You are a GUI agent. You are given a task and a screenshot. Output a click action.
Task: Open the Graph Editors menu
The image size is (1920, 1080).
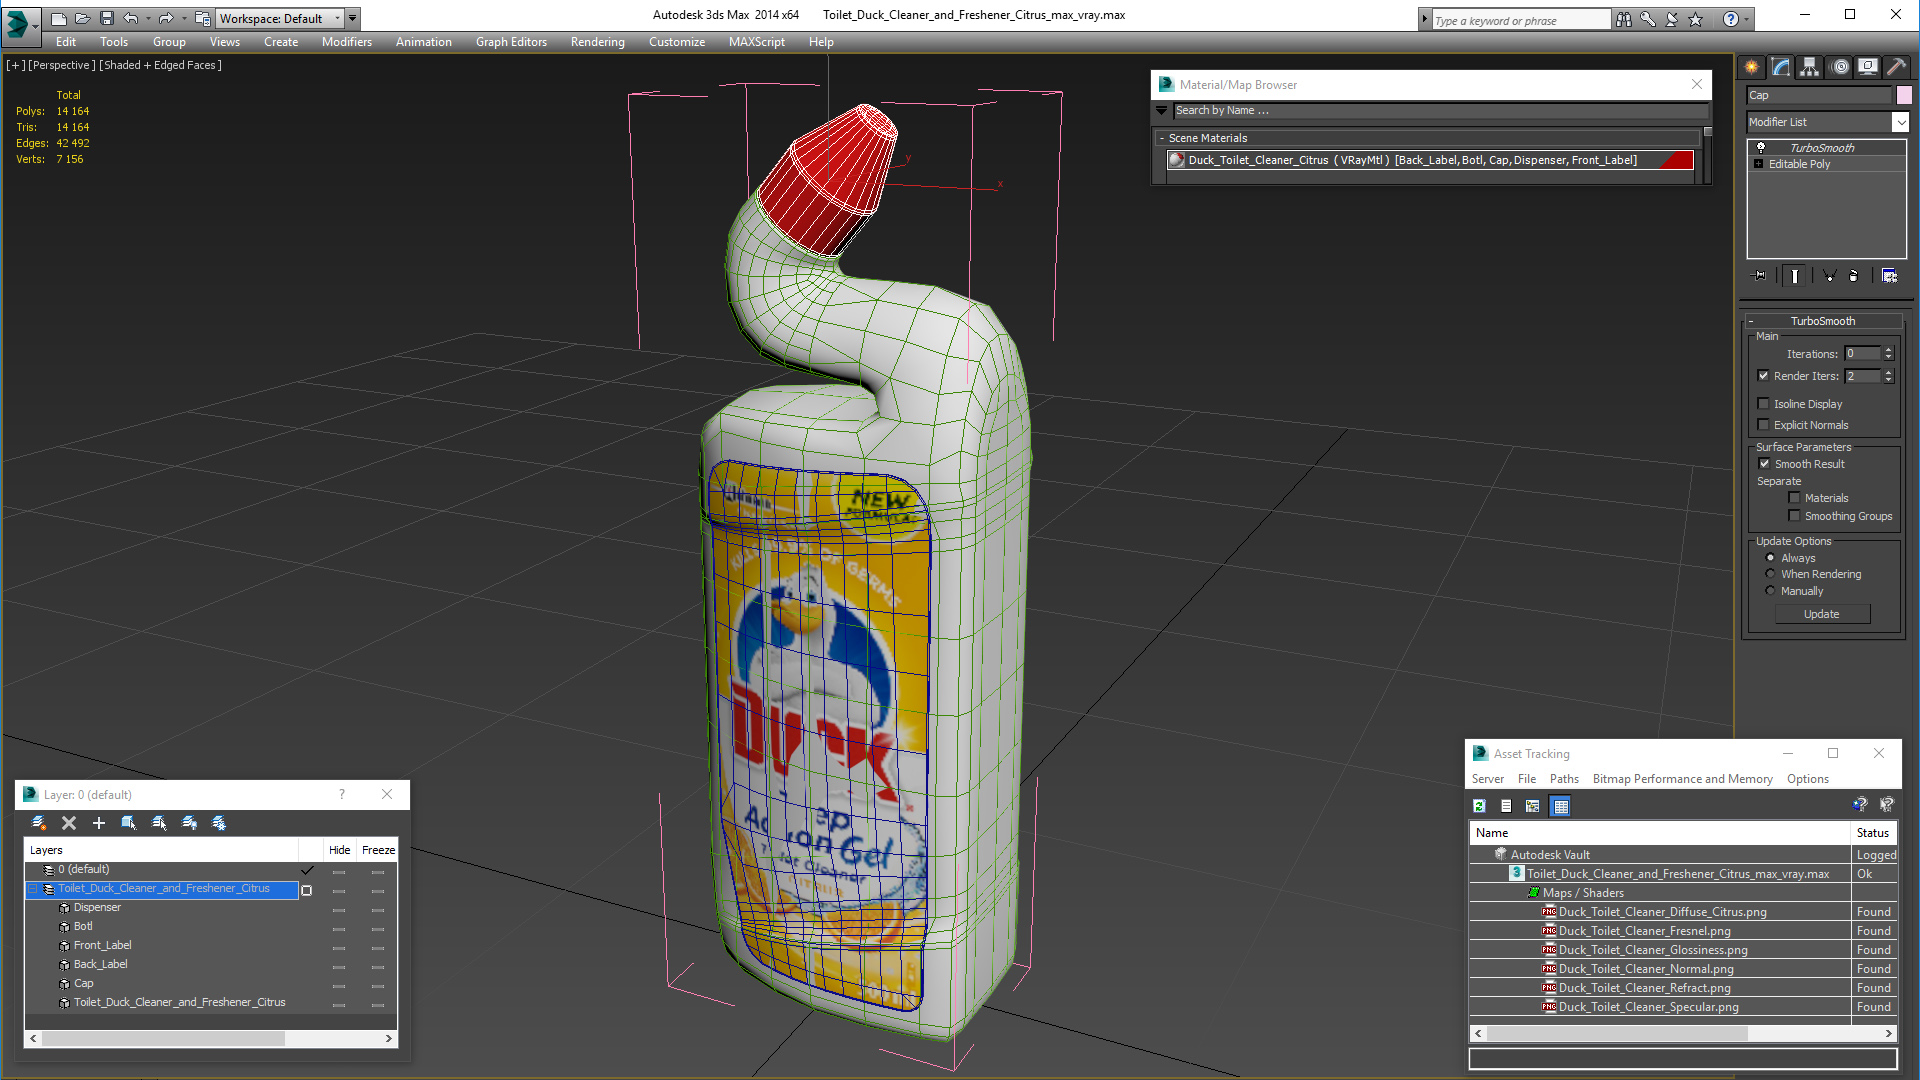[x=511, y=42]
